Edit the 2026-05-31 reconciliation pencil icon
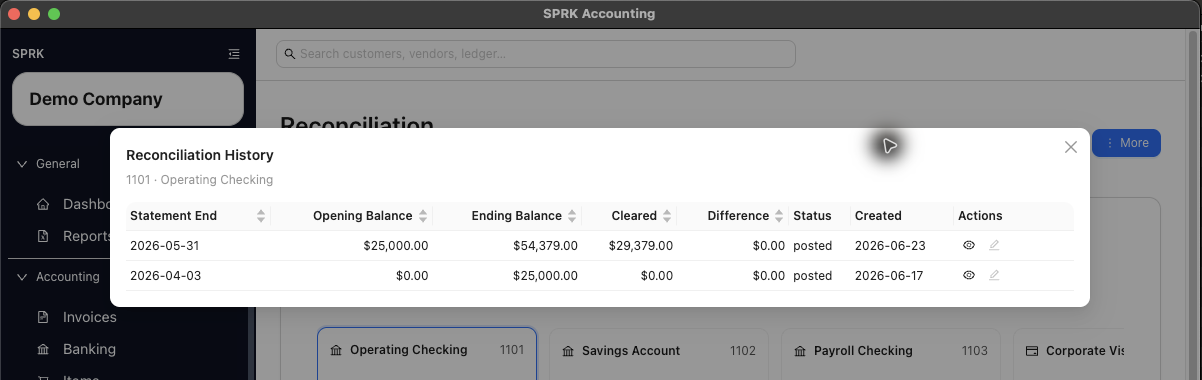 [994, 245]
